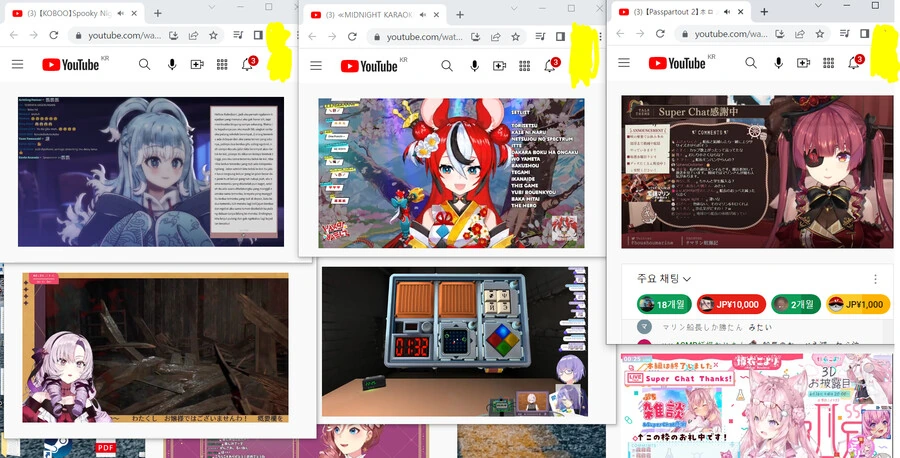Install YouTube app icon in the KOBOO window
The image size is (900, 458).
pos(173,35)
